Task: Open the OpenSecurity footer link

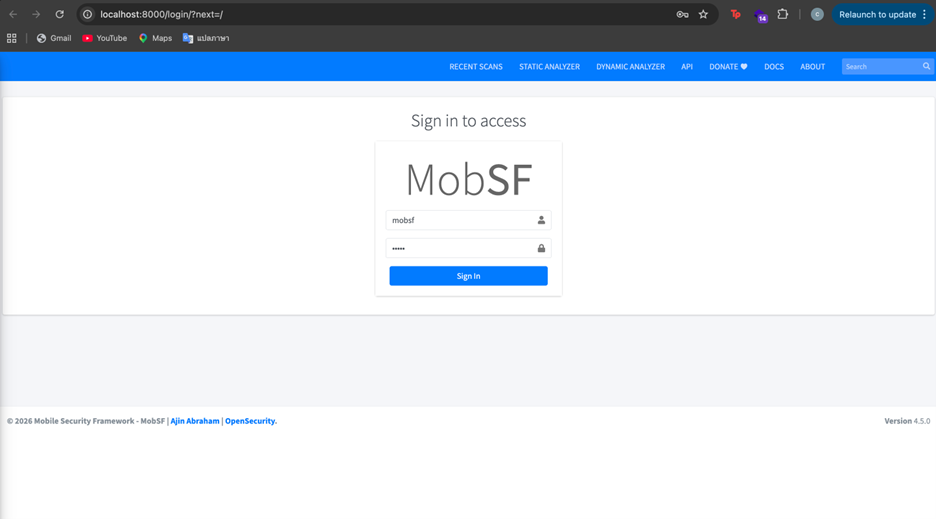Action: click(251, 421)
